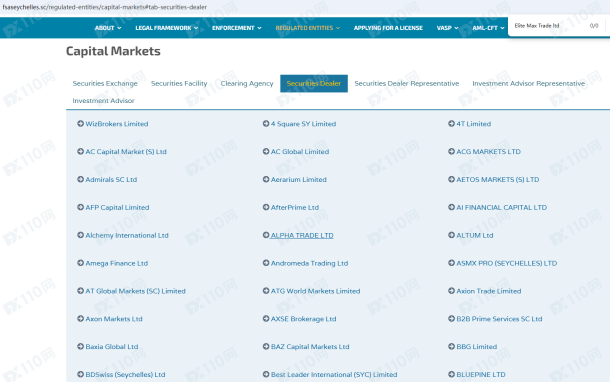Switch to Securities Dealer Representative tab
This screenshot has height=382, width=610.
point(407,83)
